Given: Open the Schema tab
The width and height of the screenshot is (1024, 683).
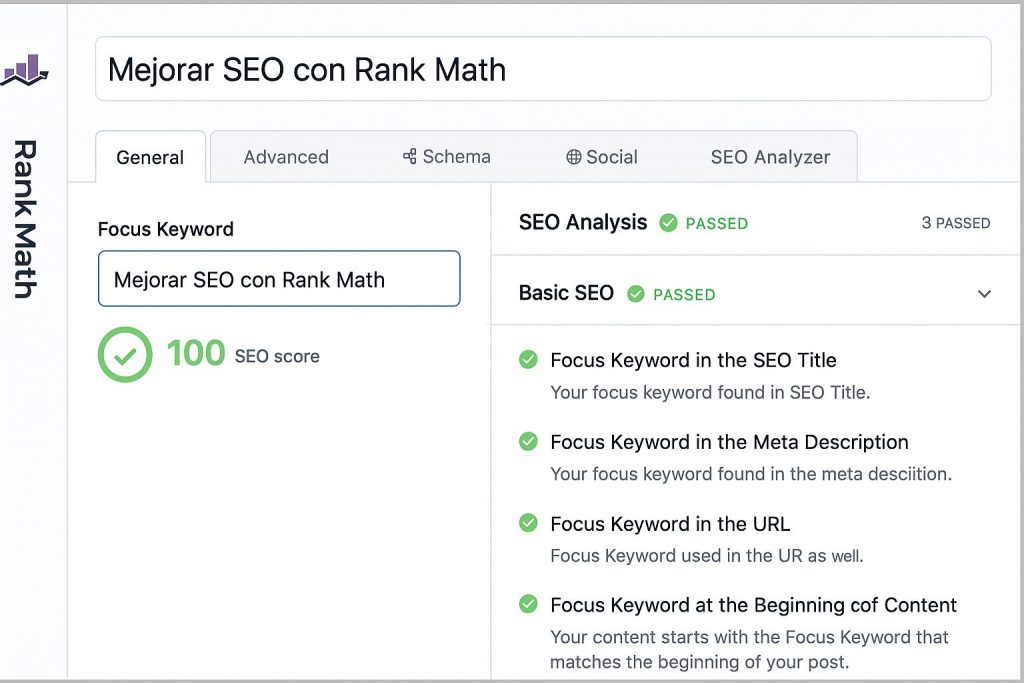Looking at the screenshot, I should pyautogui.click(x=447, y=156).
